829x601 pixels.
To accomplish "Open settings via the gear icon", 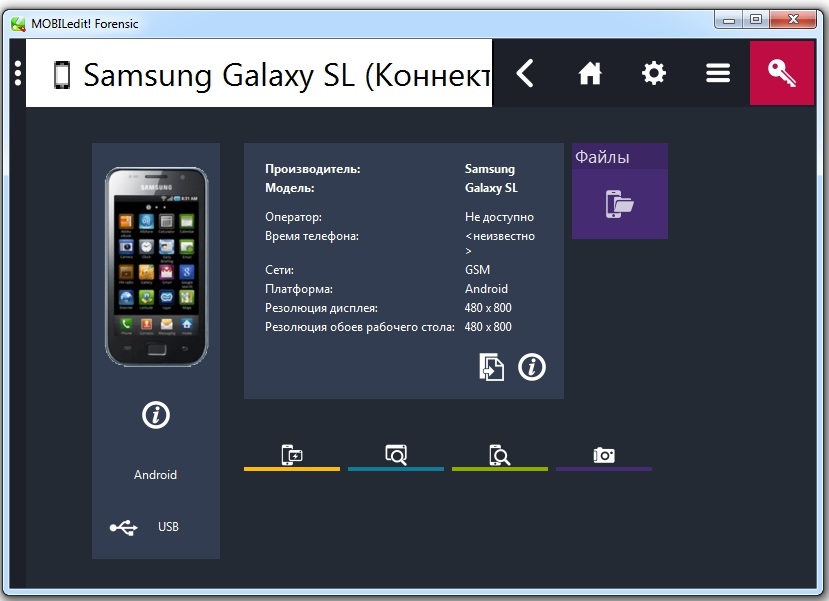I will point(653,73).
